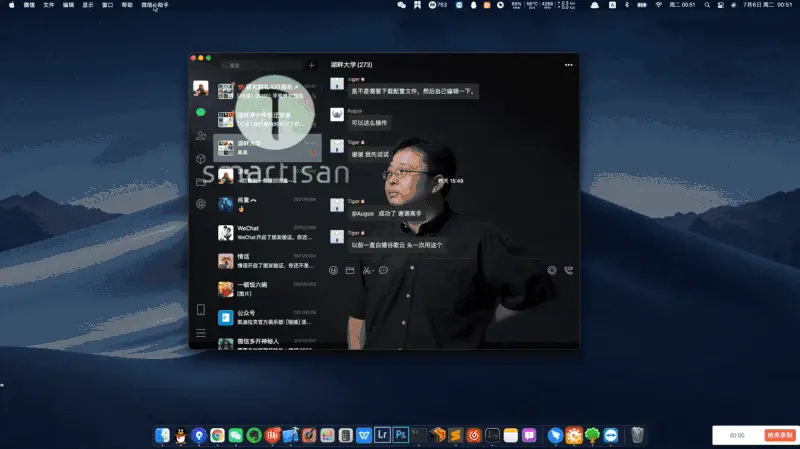Click the red 结束录制 button
The image size is (800, 449).
[x=778, y=435]
